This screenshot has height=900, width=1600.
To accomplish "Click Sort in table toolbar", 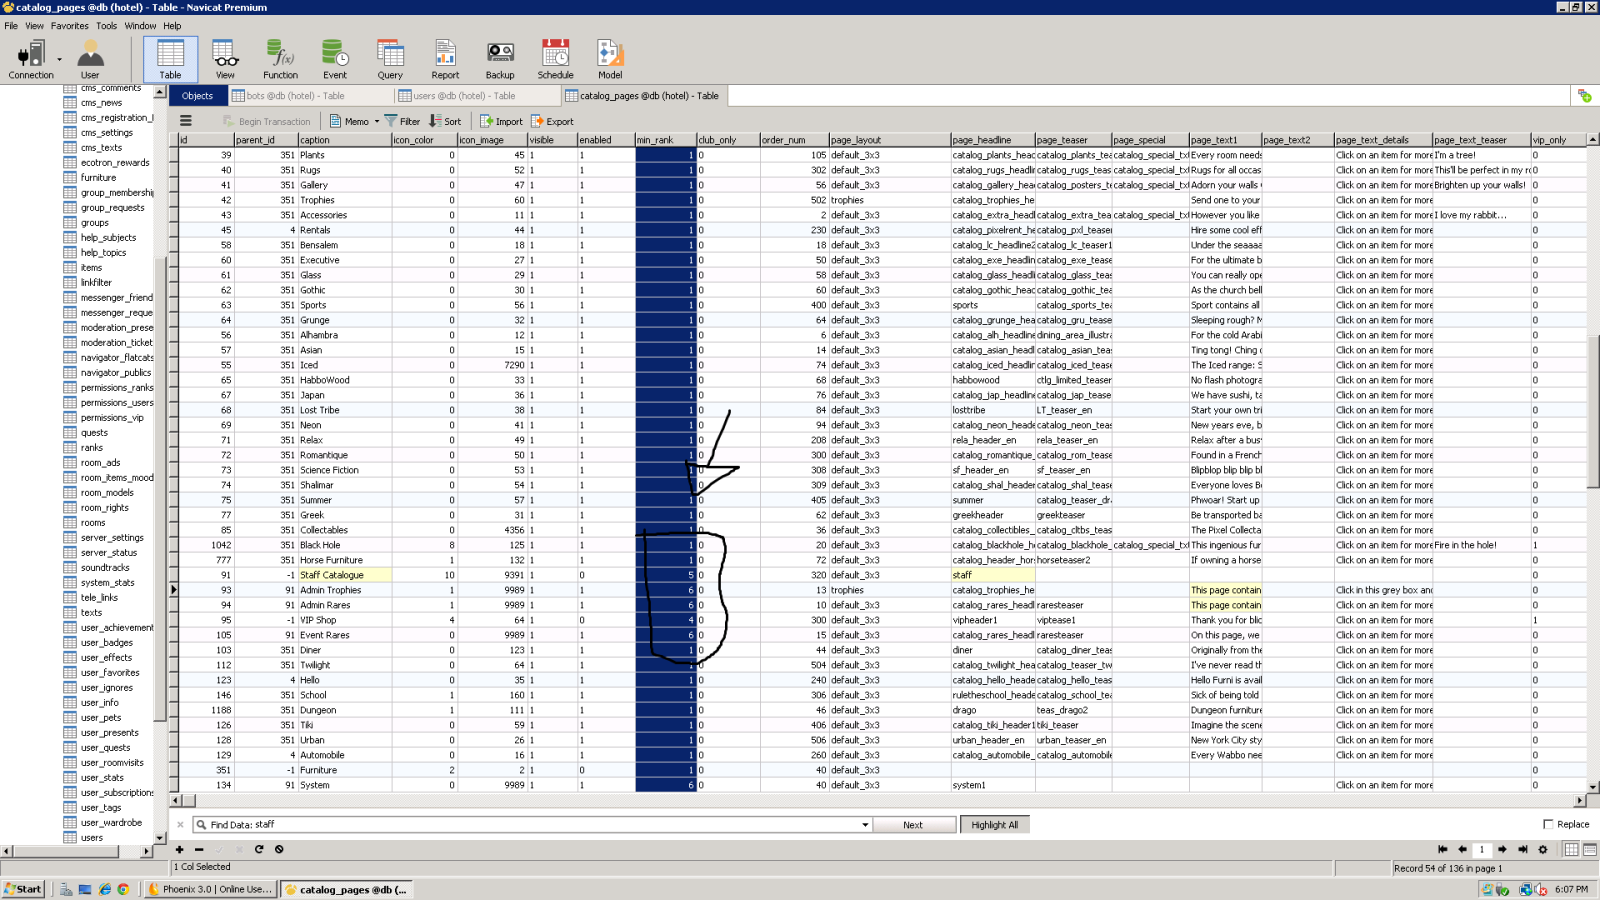I will pyautogui.click(x=445, y=121).
